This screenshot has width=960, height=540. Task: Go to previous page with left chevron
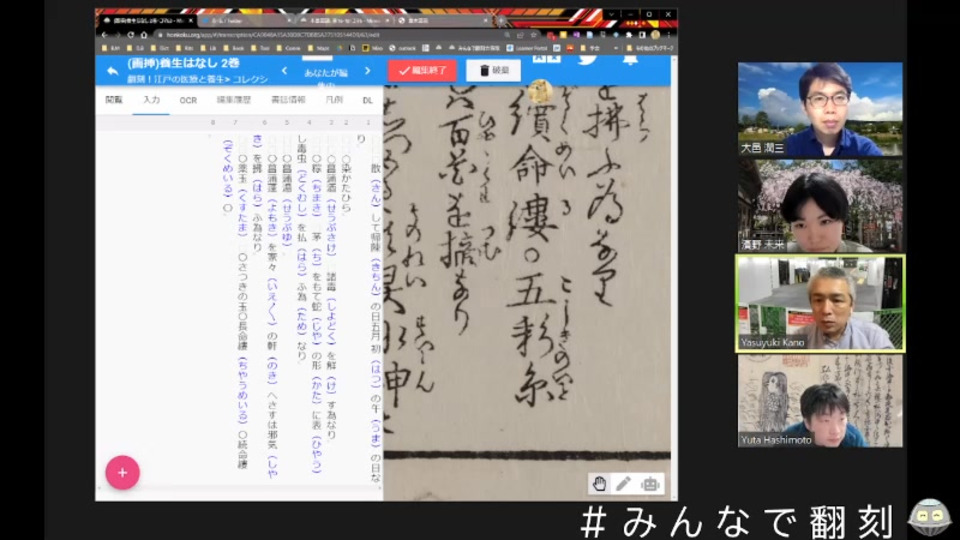pos(285,71)
